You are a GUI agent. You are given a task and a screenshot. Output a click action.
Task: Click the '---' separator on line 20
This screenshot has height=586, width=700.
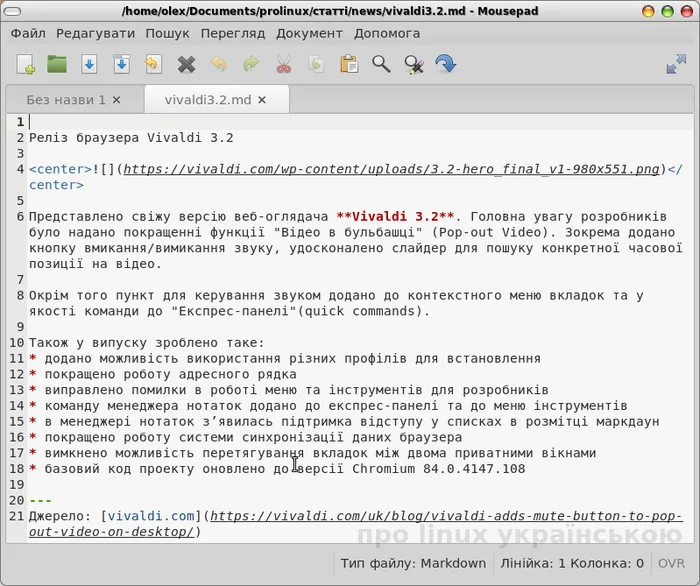pyautogui.click(x=40, y=500)
